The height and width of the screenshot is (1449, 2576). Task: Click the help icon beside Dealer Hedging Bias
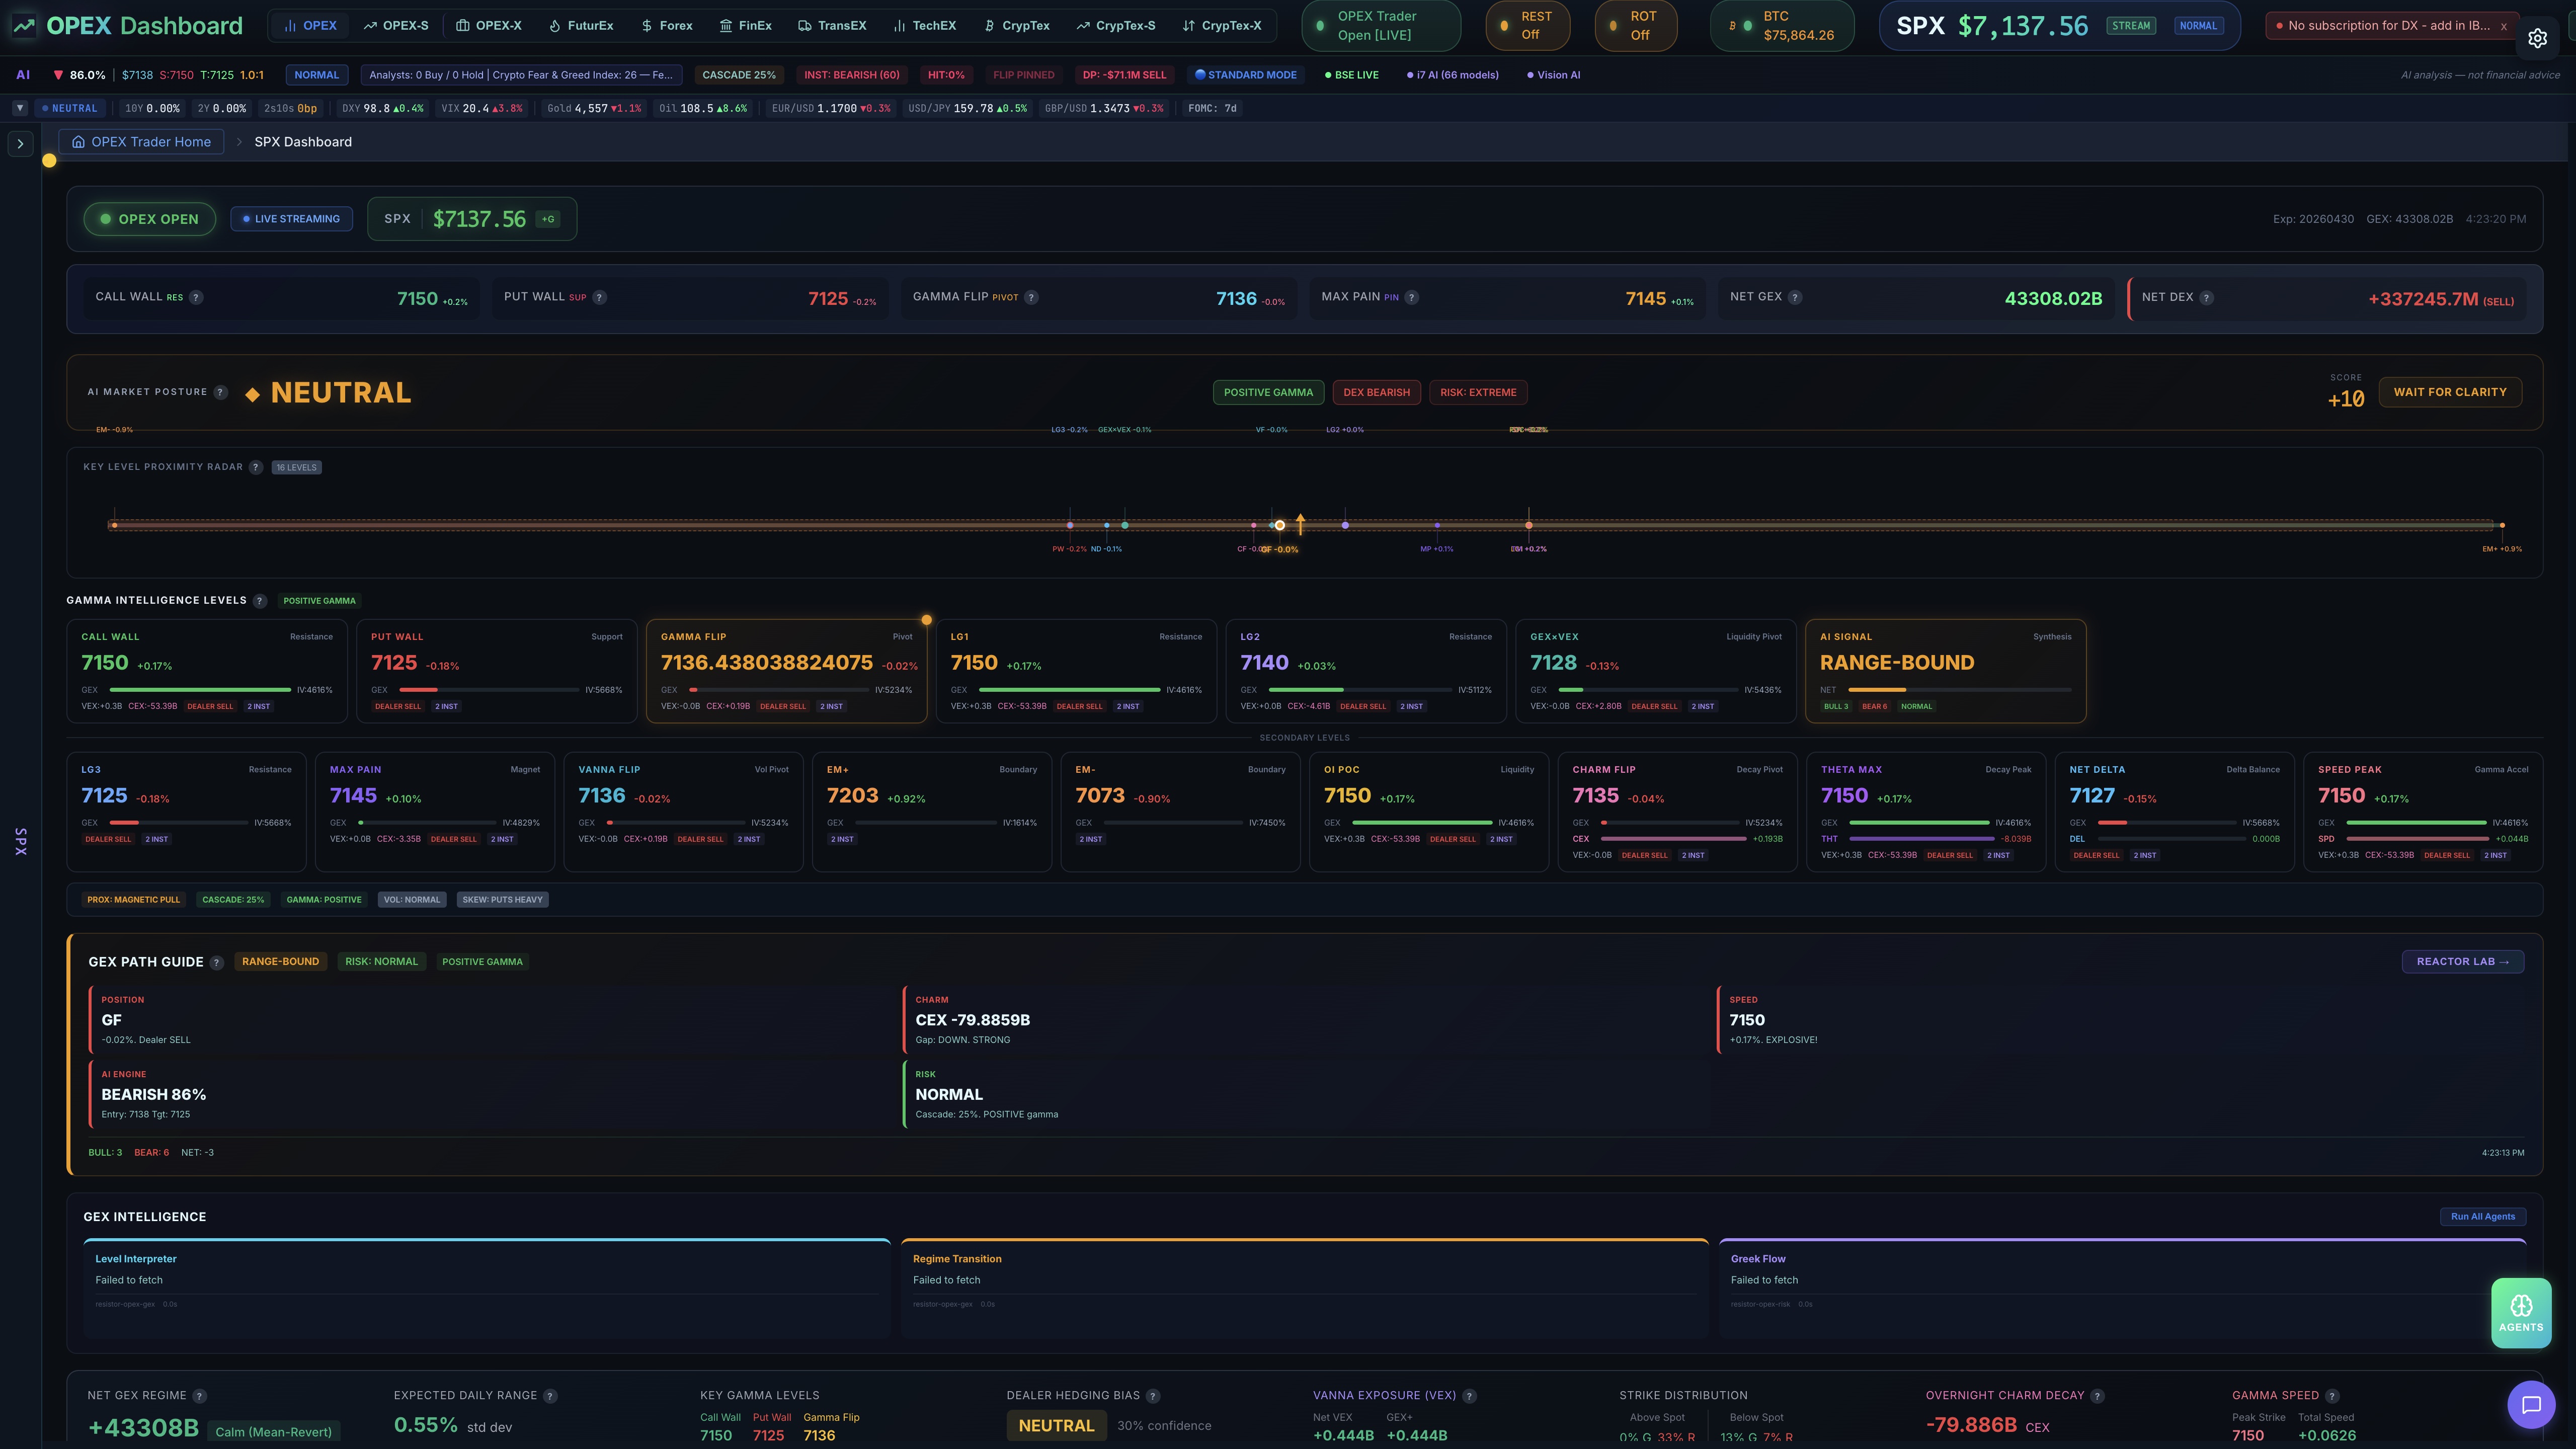1153,1396
